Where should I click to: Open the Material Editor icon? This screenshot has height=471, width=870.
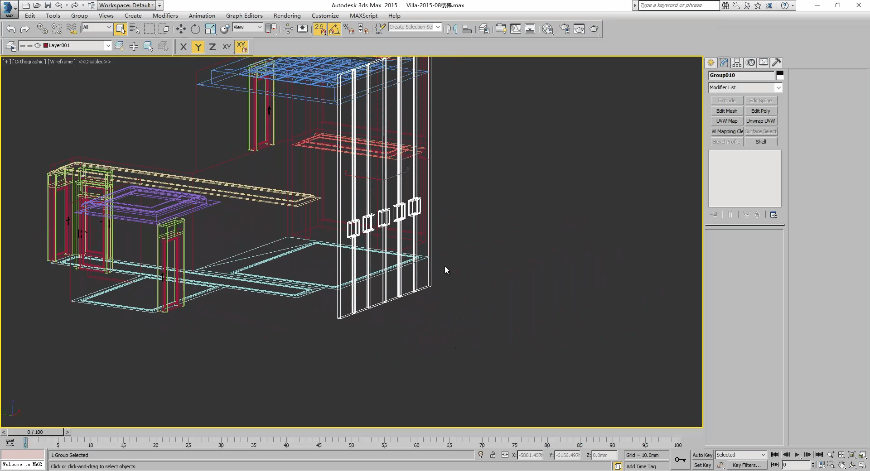coord(547,29)
